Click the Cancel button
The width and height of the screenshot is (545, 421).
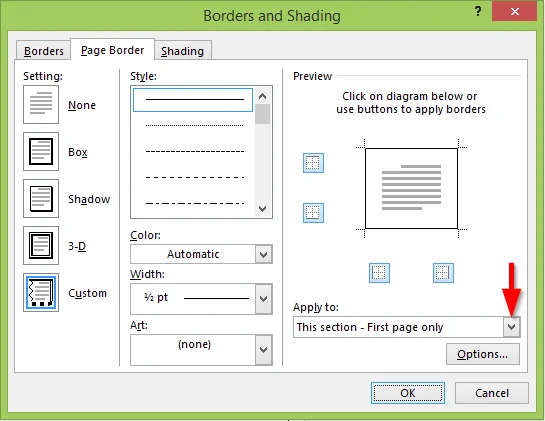(x=492, y=393)
